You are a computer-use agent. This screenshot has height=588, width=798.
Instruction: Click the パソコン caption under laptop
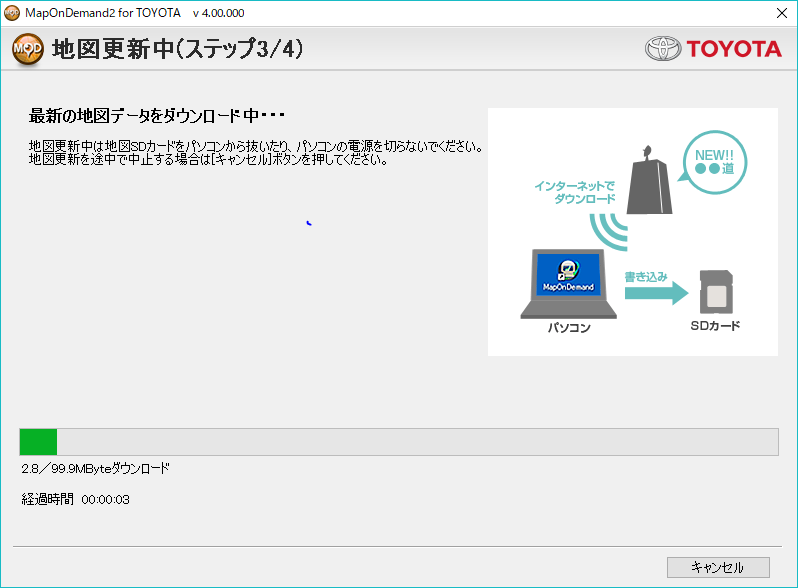click(569, 327)
